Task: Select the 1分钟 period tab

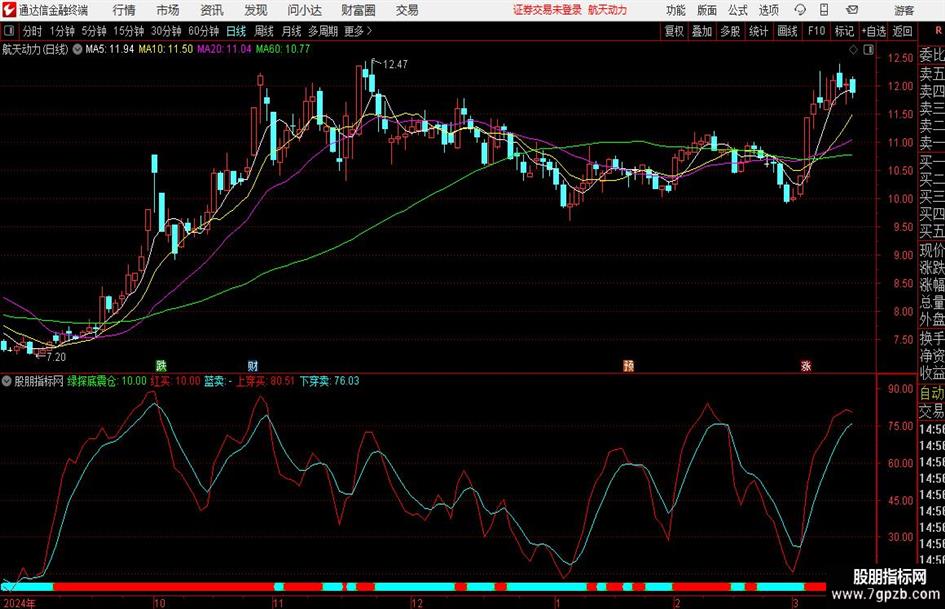Action: point(62,31)
